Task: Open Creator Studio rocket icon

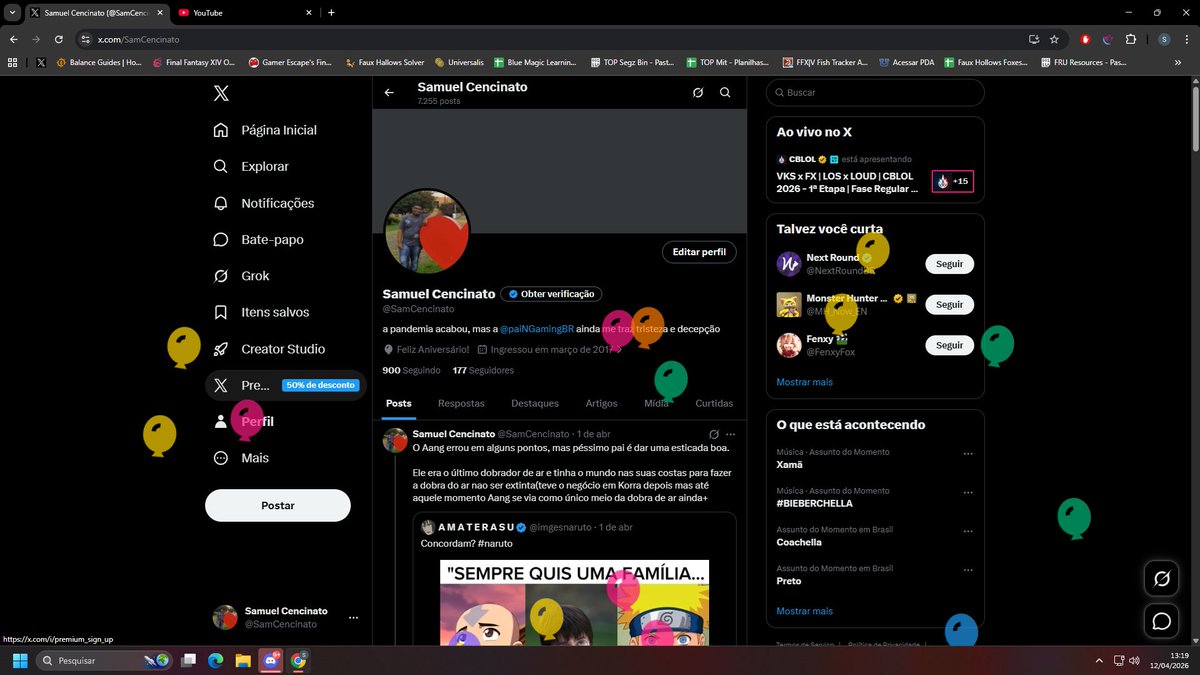Action: click(221, 349)
